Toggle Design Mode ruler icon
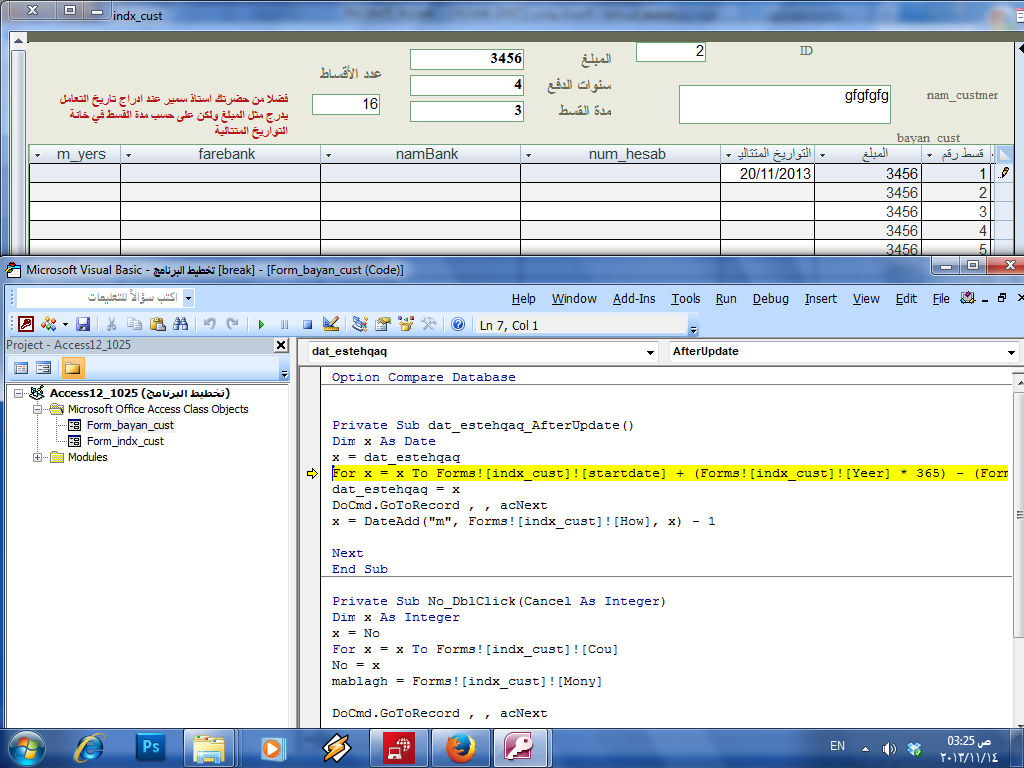 click(330, 324)
